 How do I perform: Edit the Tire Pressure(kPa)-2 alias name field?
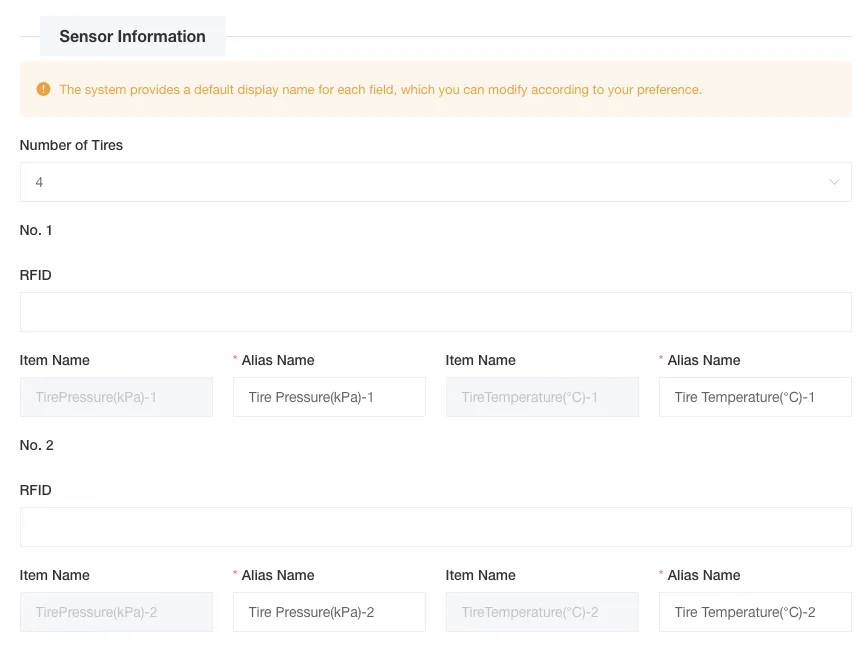(329, 612)
